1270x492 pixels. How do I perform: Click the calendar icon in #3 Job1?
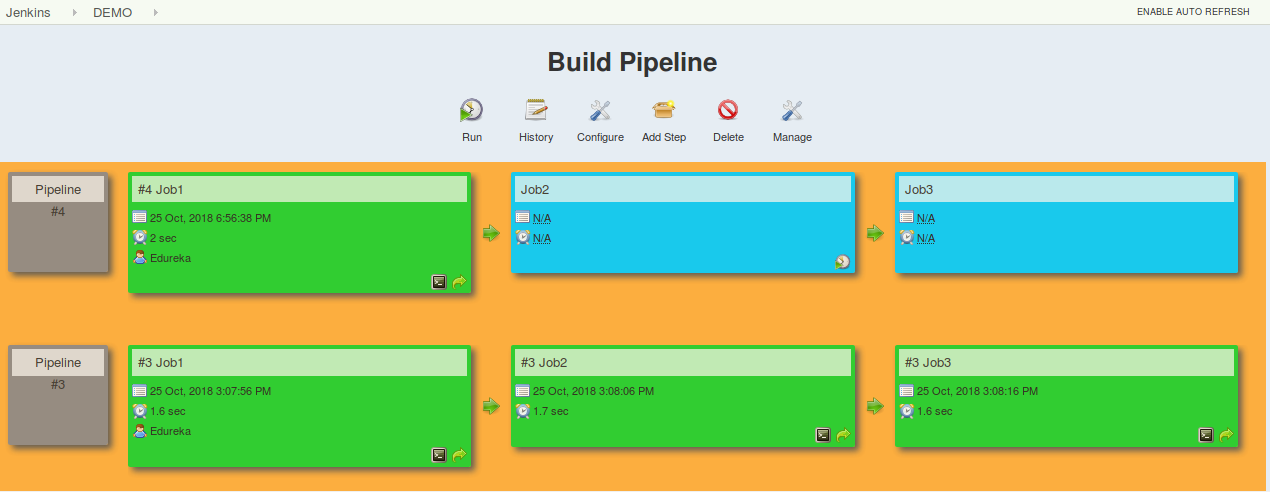pos(140,391)
